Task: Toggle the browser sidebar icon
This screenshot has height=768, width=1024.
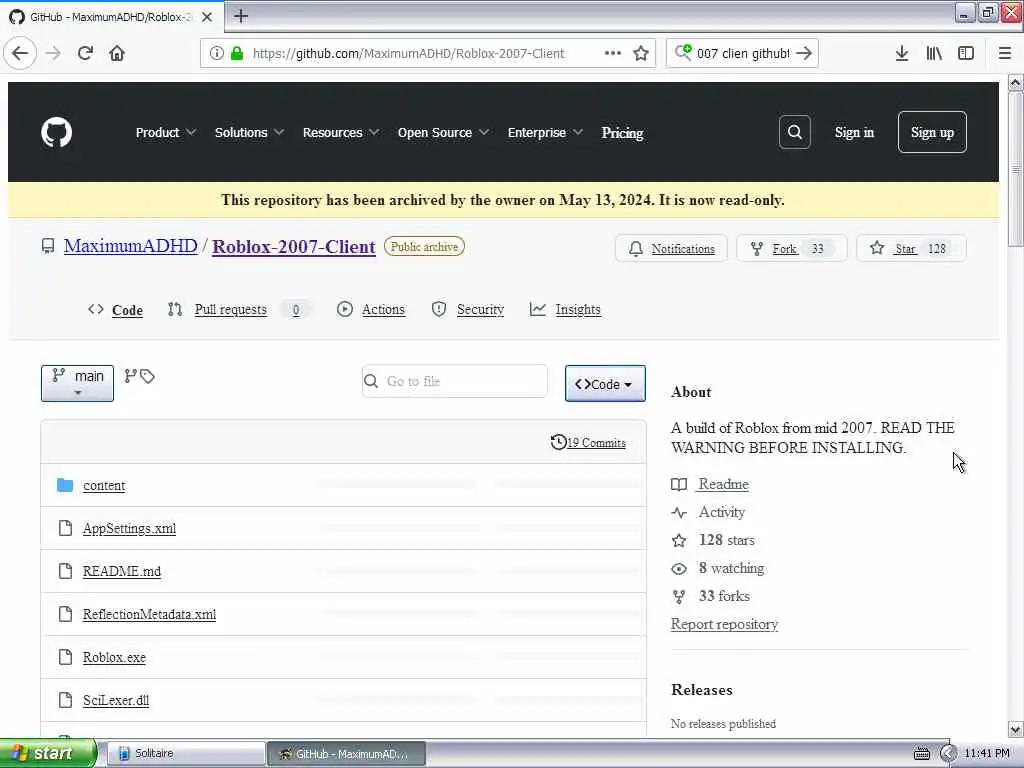Action: [966, 54]
